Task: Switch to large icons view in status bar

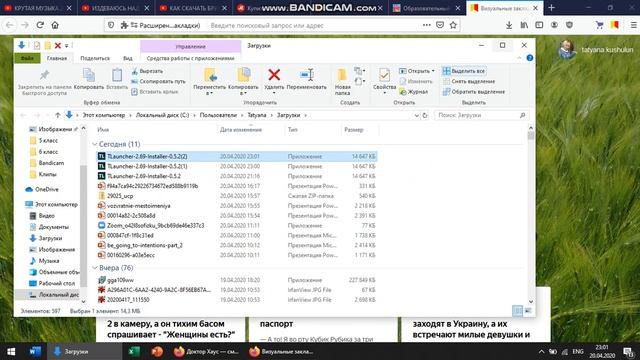Action: tap(528, 311)
